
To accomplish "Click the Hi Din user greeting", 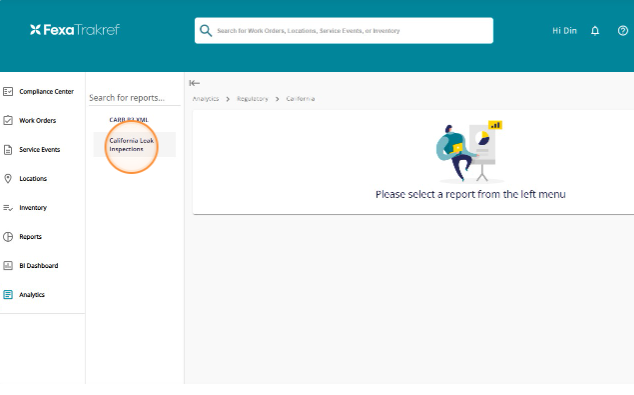I will pyautogui.click(x=564, y=31).
